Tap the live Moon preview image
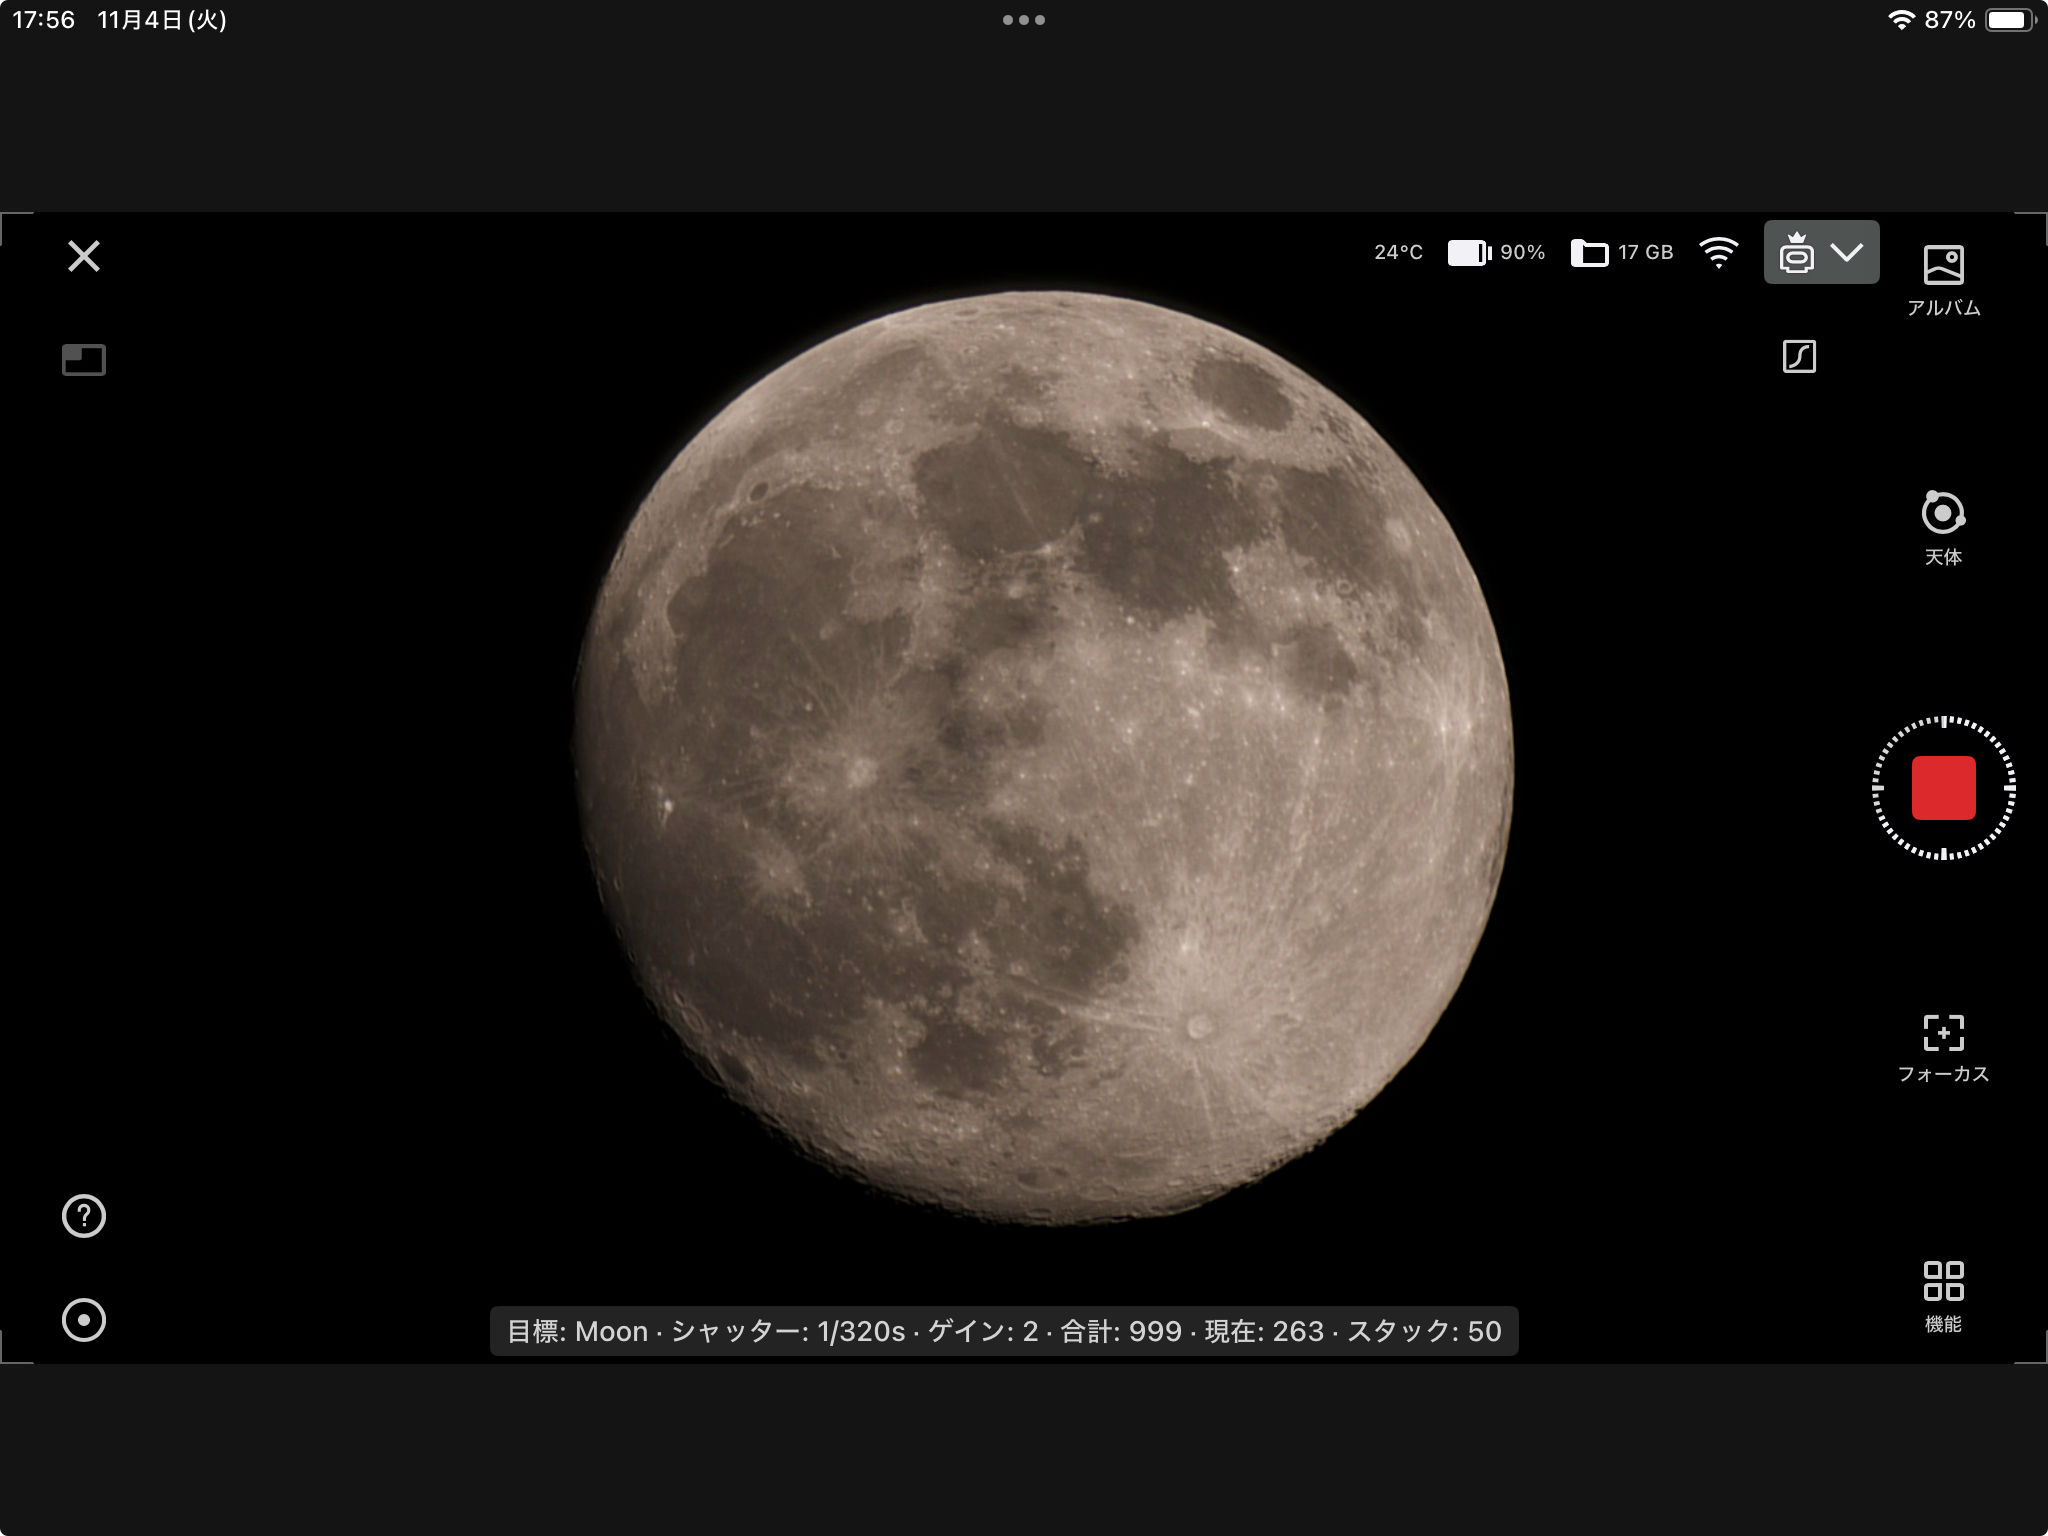This screenshot has height=1536, width=2048. click(x=1043, y=757)
